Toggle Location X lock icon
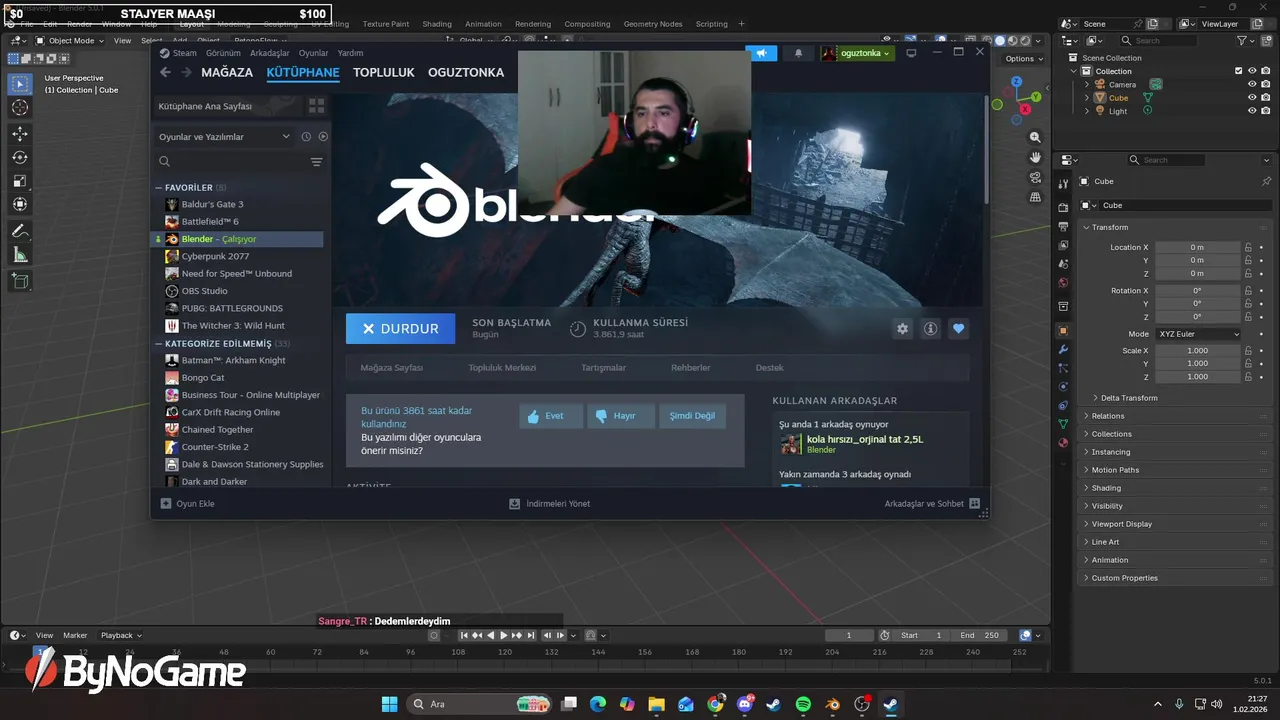This screenshot has height=720, width=1280. click(x=1248, y=247)
